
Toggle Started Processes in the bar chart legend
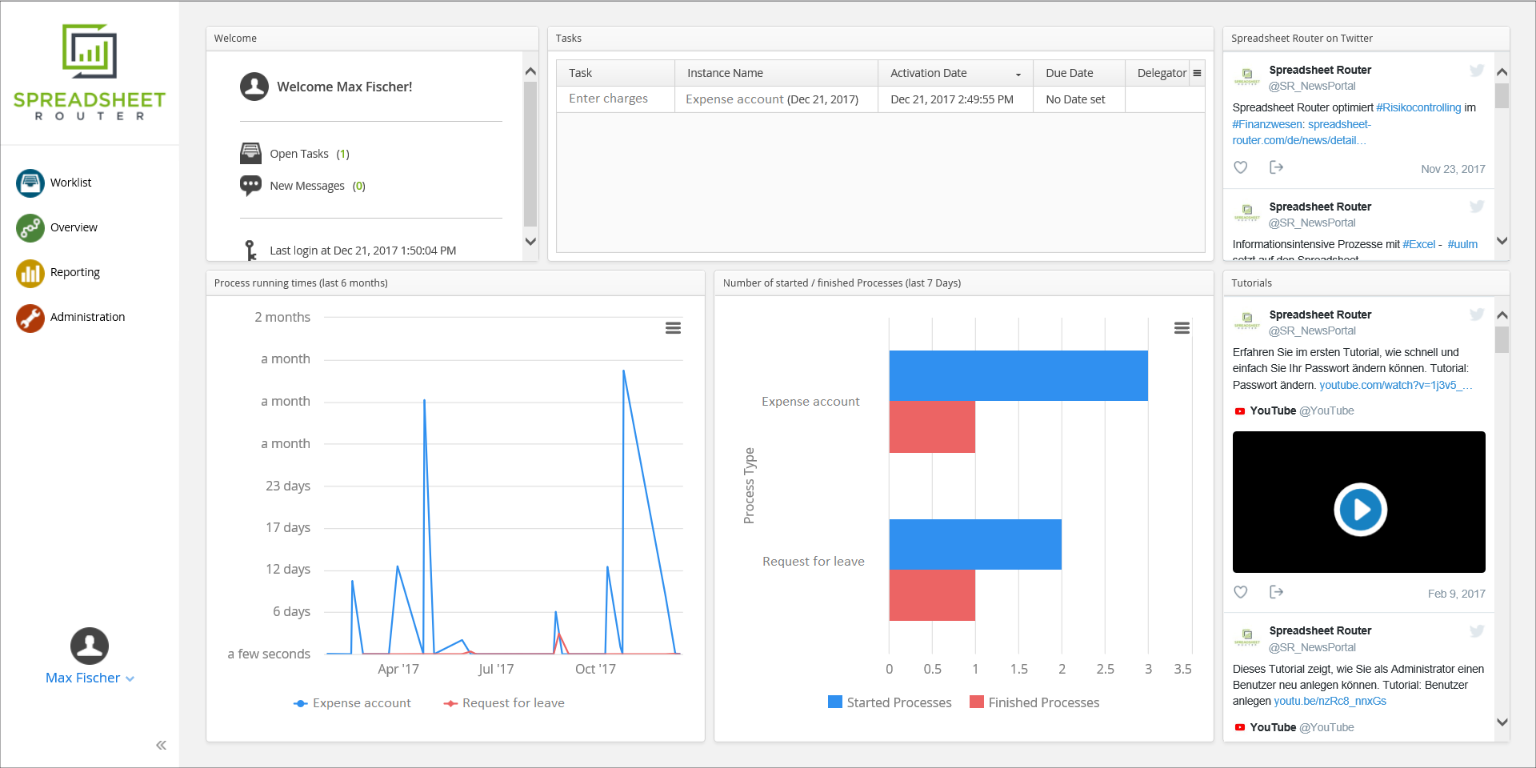889,702
